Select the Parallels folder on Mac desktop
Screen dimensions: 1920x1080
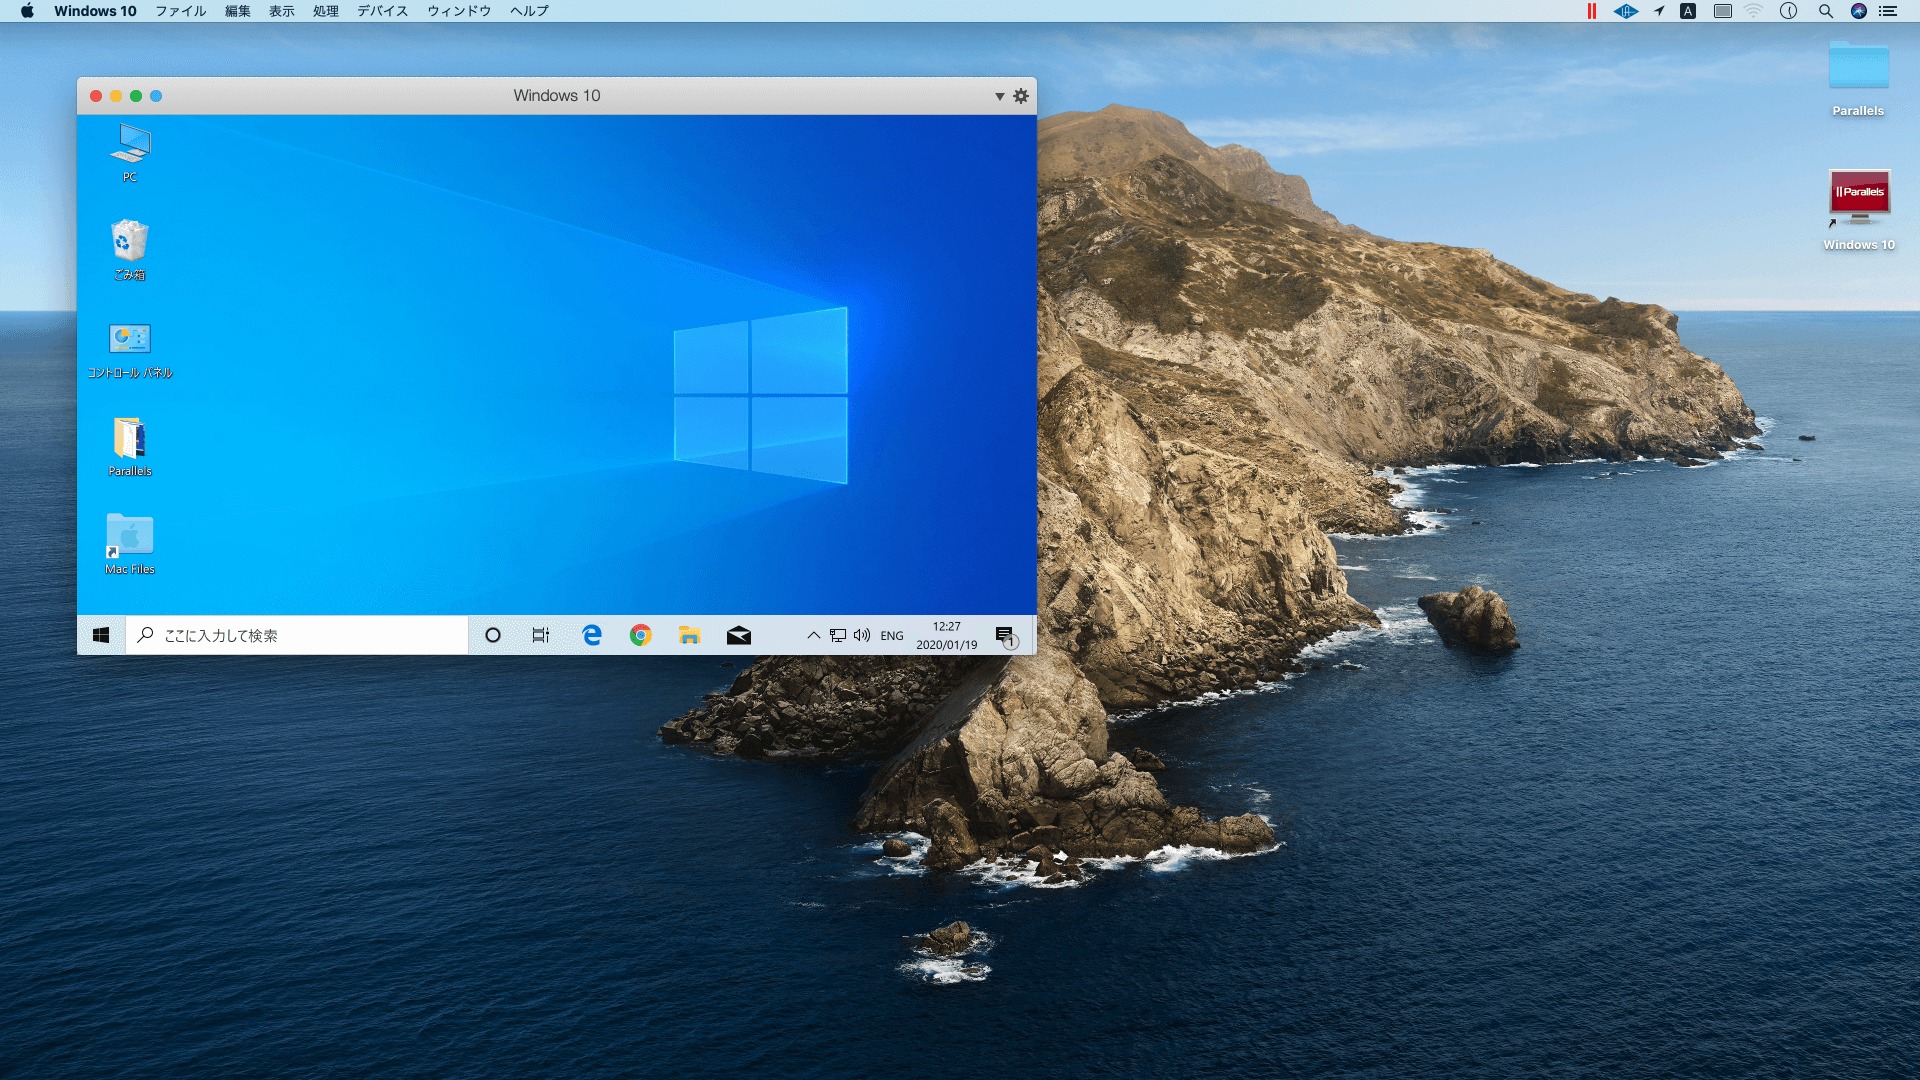click(1858, 80)
